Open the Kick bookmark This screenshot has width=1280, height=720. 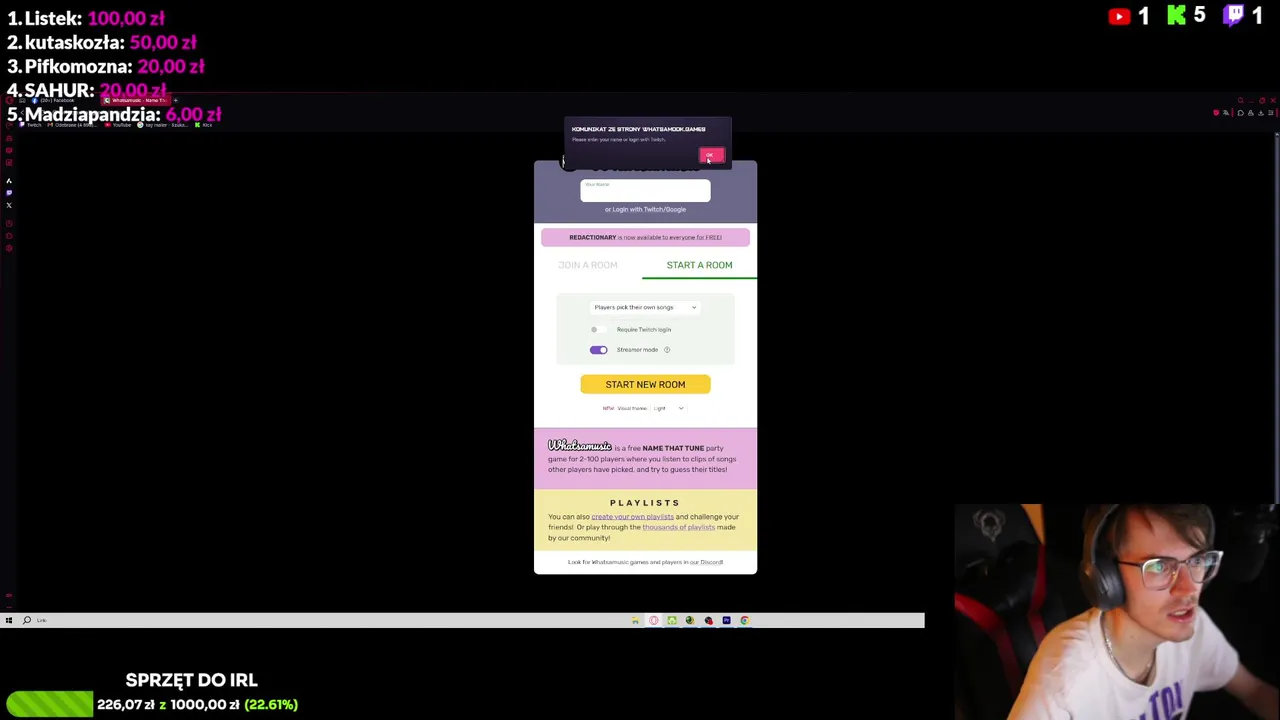[203, 125]
